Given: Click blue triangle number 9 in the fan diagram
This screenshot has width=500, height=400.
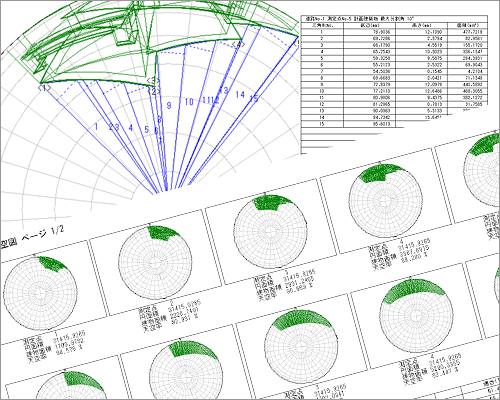Looking at the screenshot, I should click(169, 105).
